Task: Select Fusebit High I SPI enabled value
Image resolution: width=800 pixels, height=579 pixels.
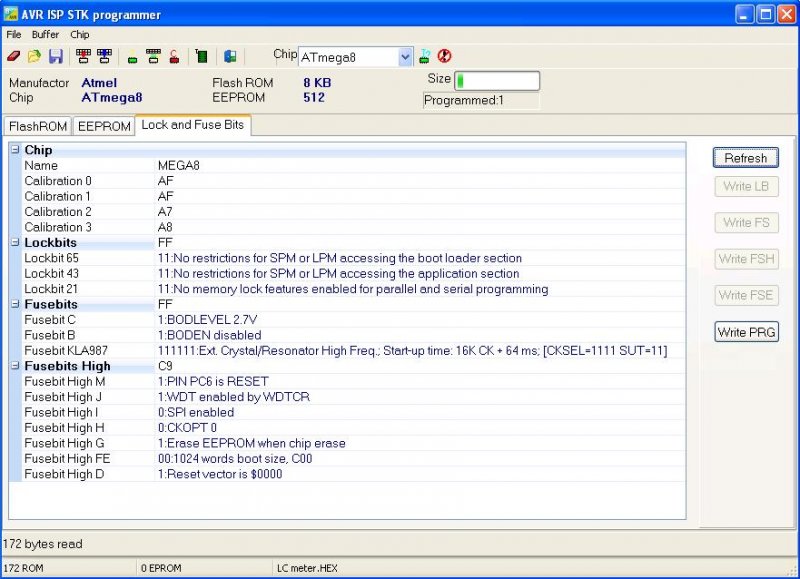Action: [x=196, y=412]
